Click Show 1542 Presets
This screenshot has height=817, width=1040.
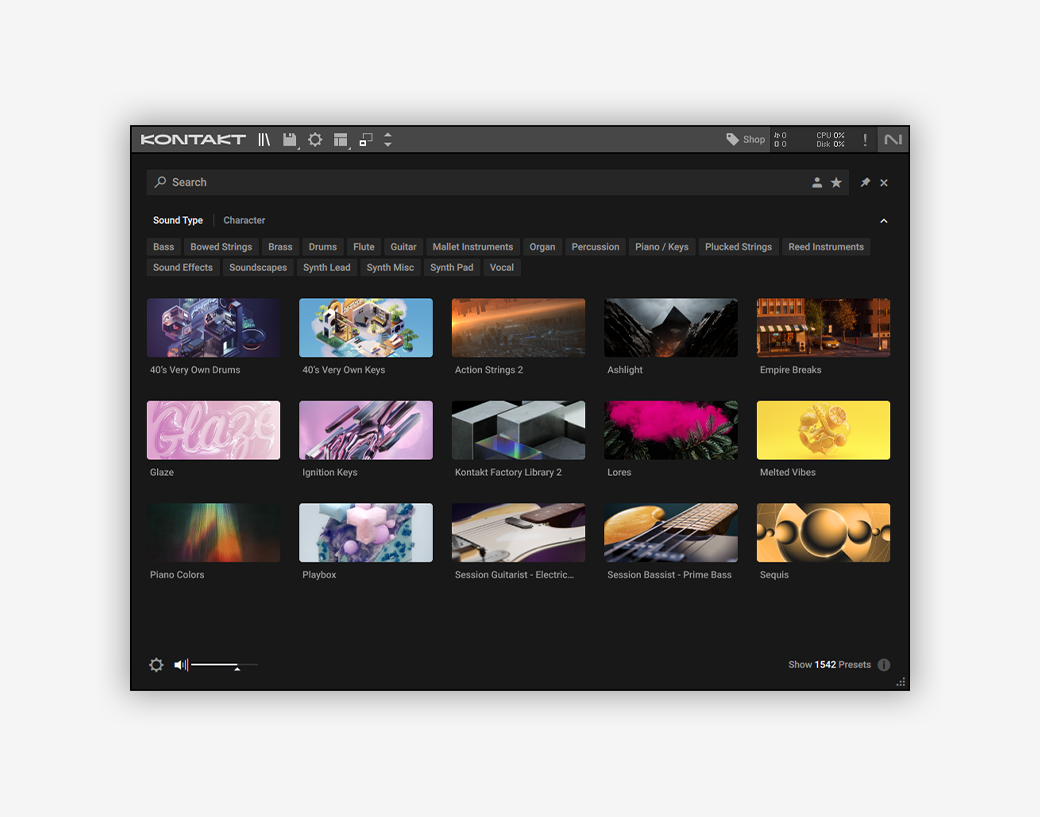point(829,664)
